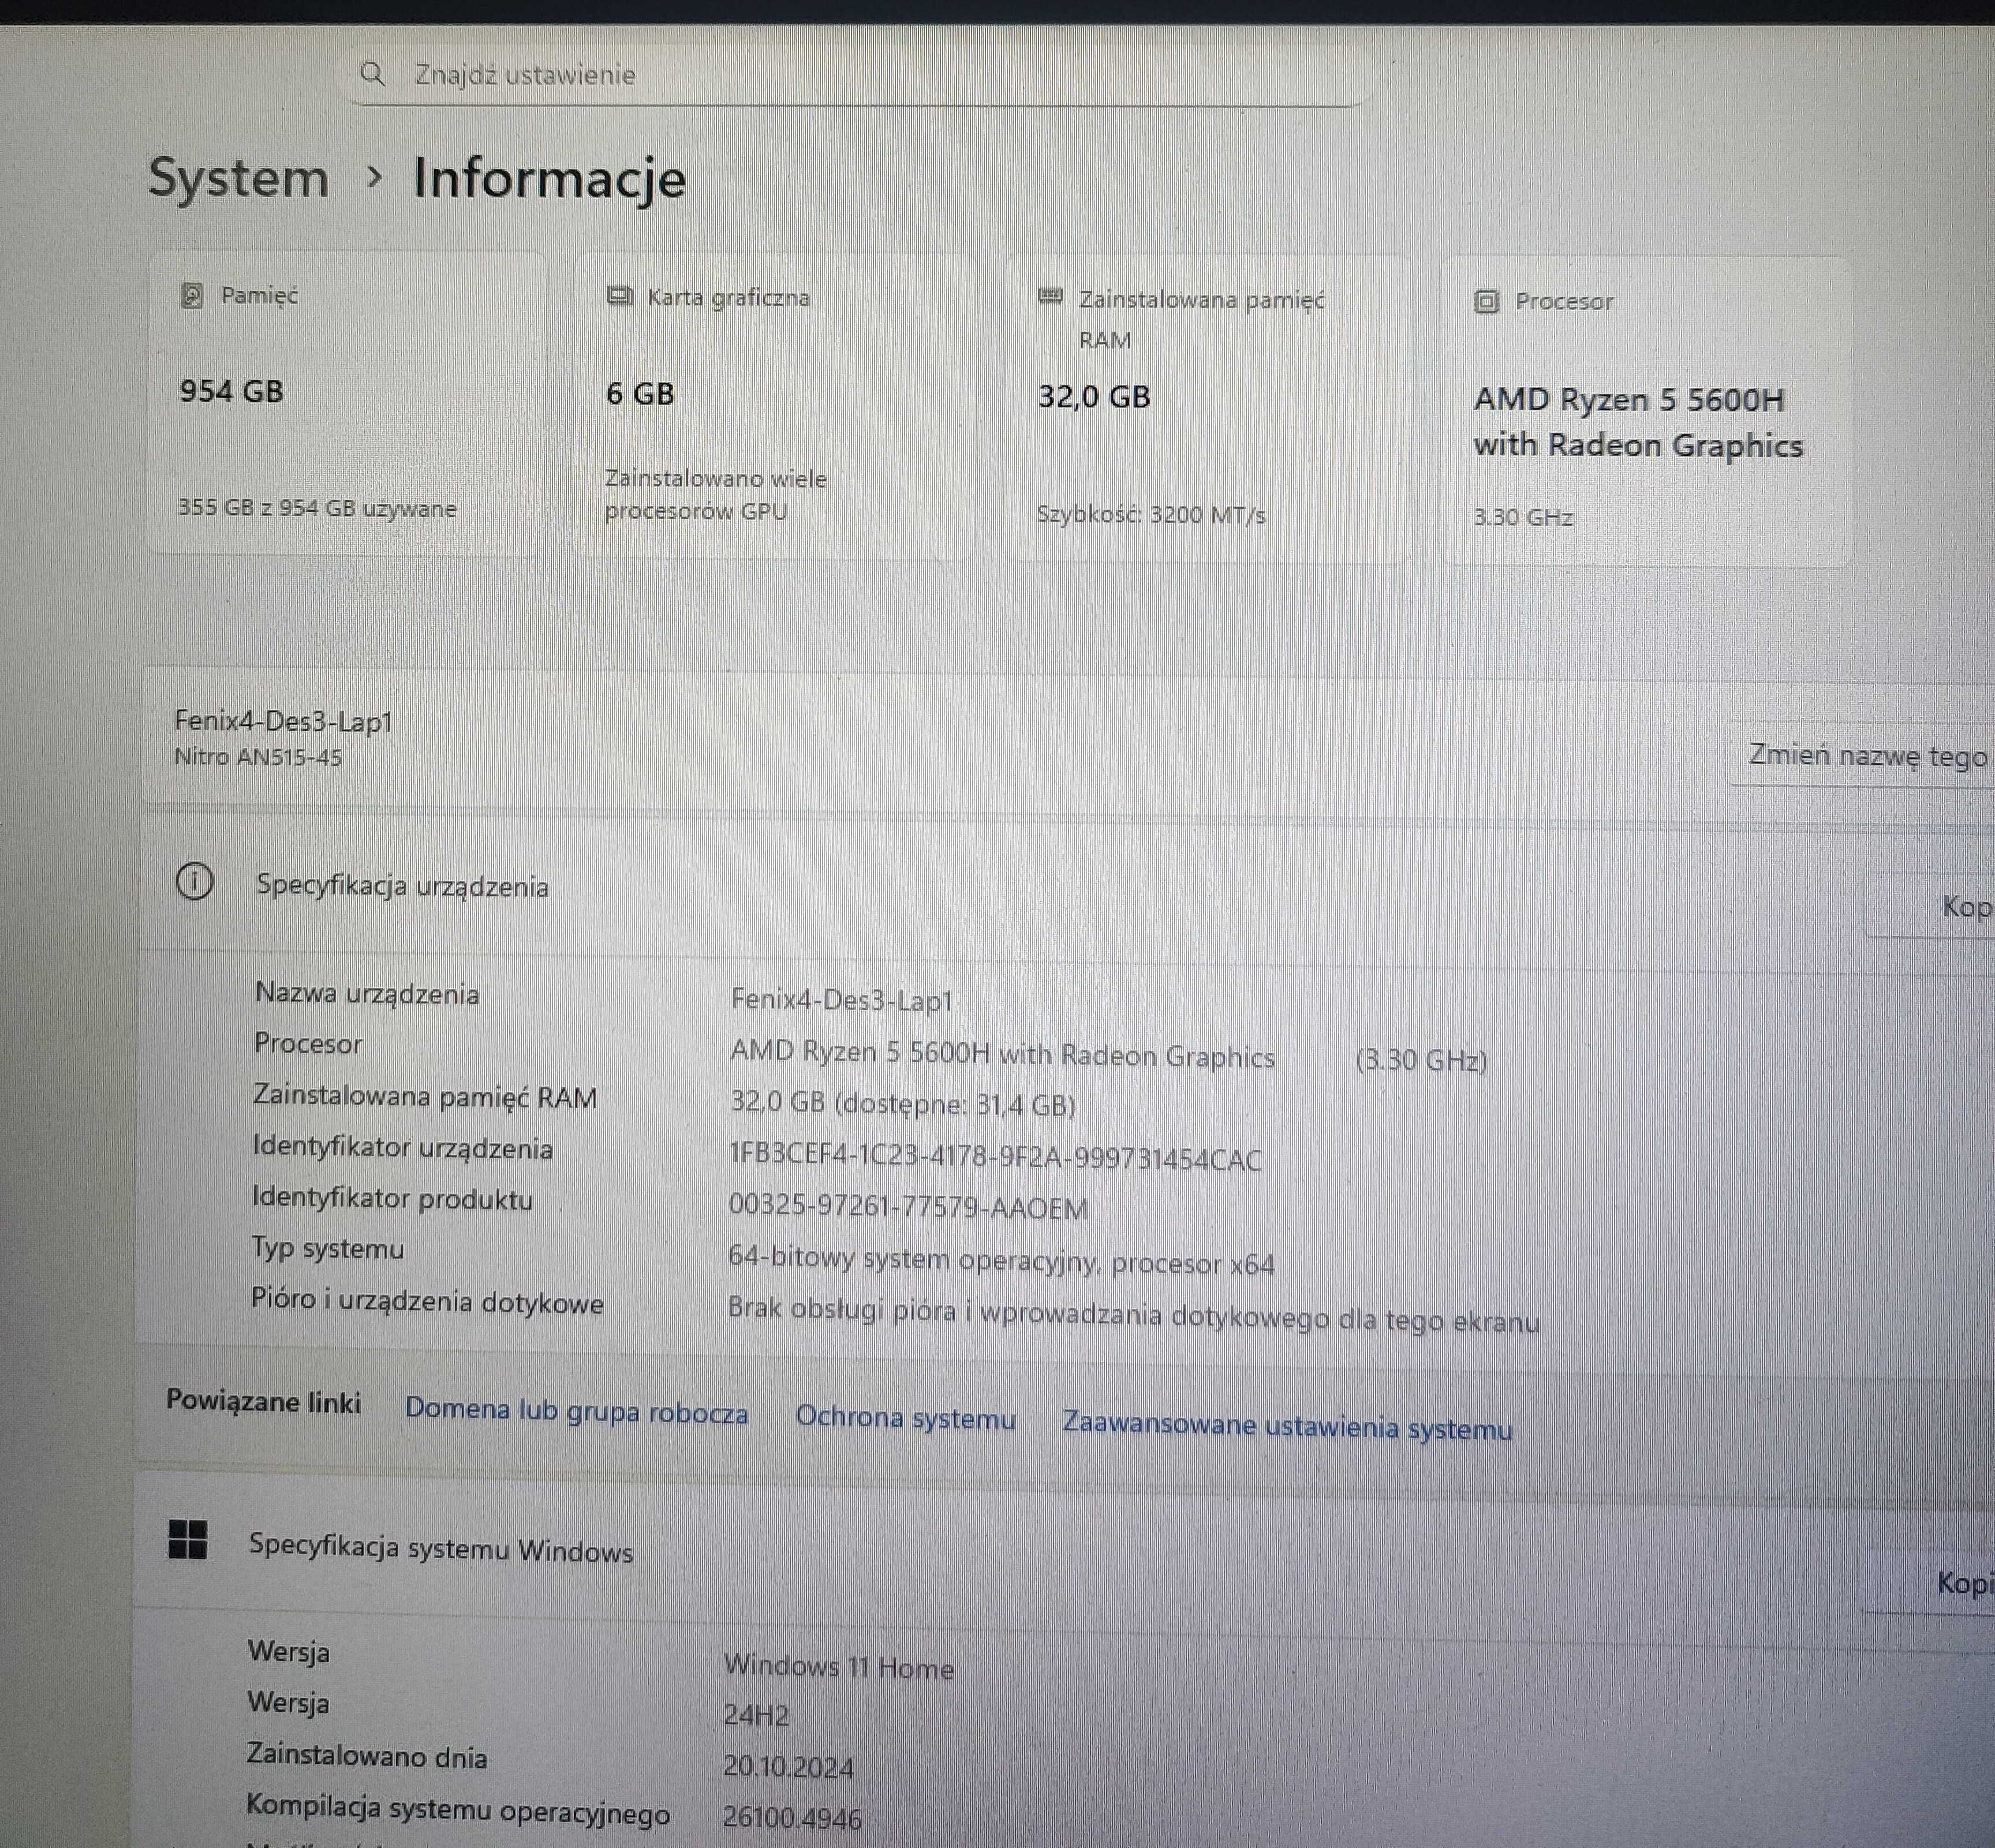The image size is (1995, 1848).
Task: Click 'Zainstalowano dnia' label
Action: [367, 1757]
